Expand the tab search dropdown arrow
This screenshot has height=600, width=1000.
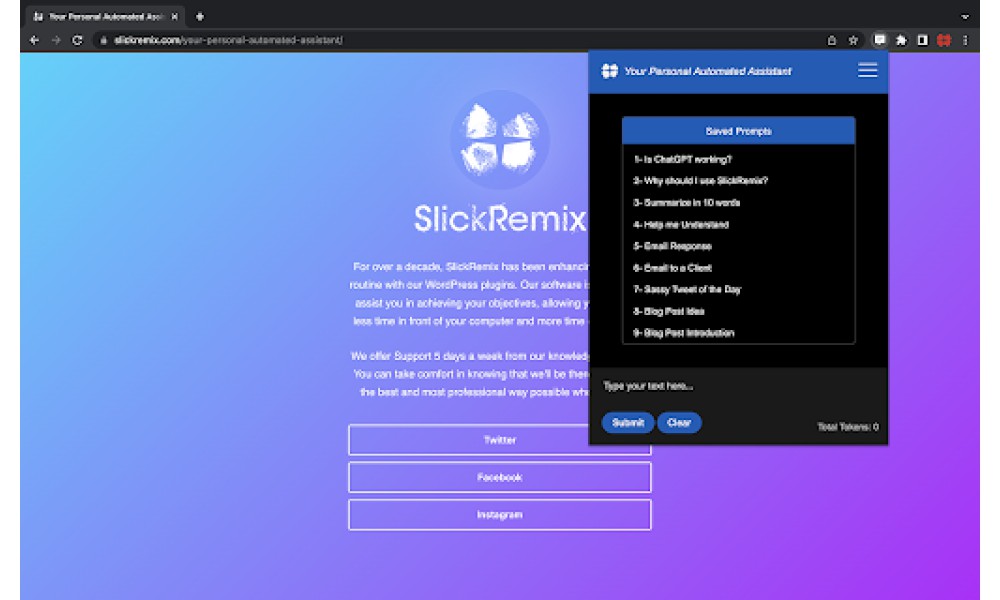click(965, 17)
